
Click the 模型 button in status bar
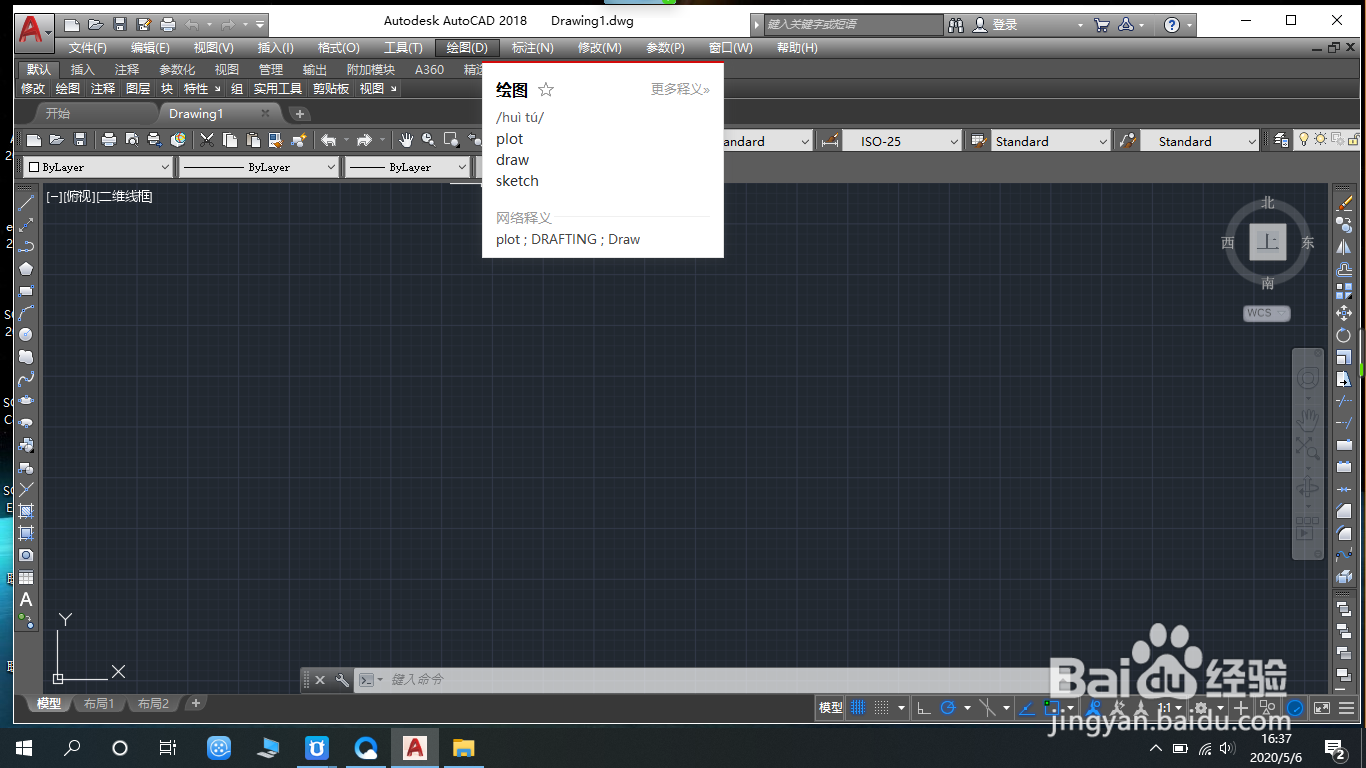coord(830,708)
